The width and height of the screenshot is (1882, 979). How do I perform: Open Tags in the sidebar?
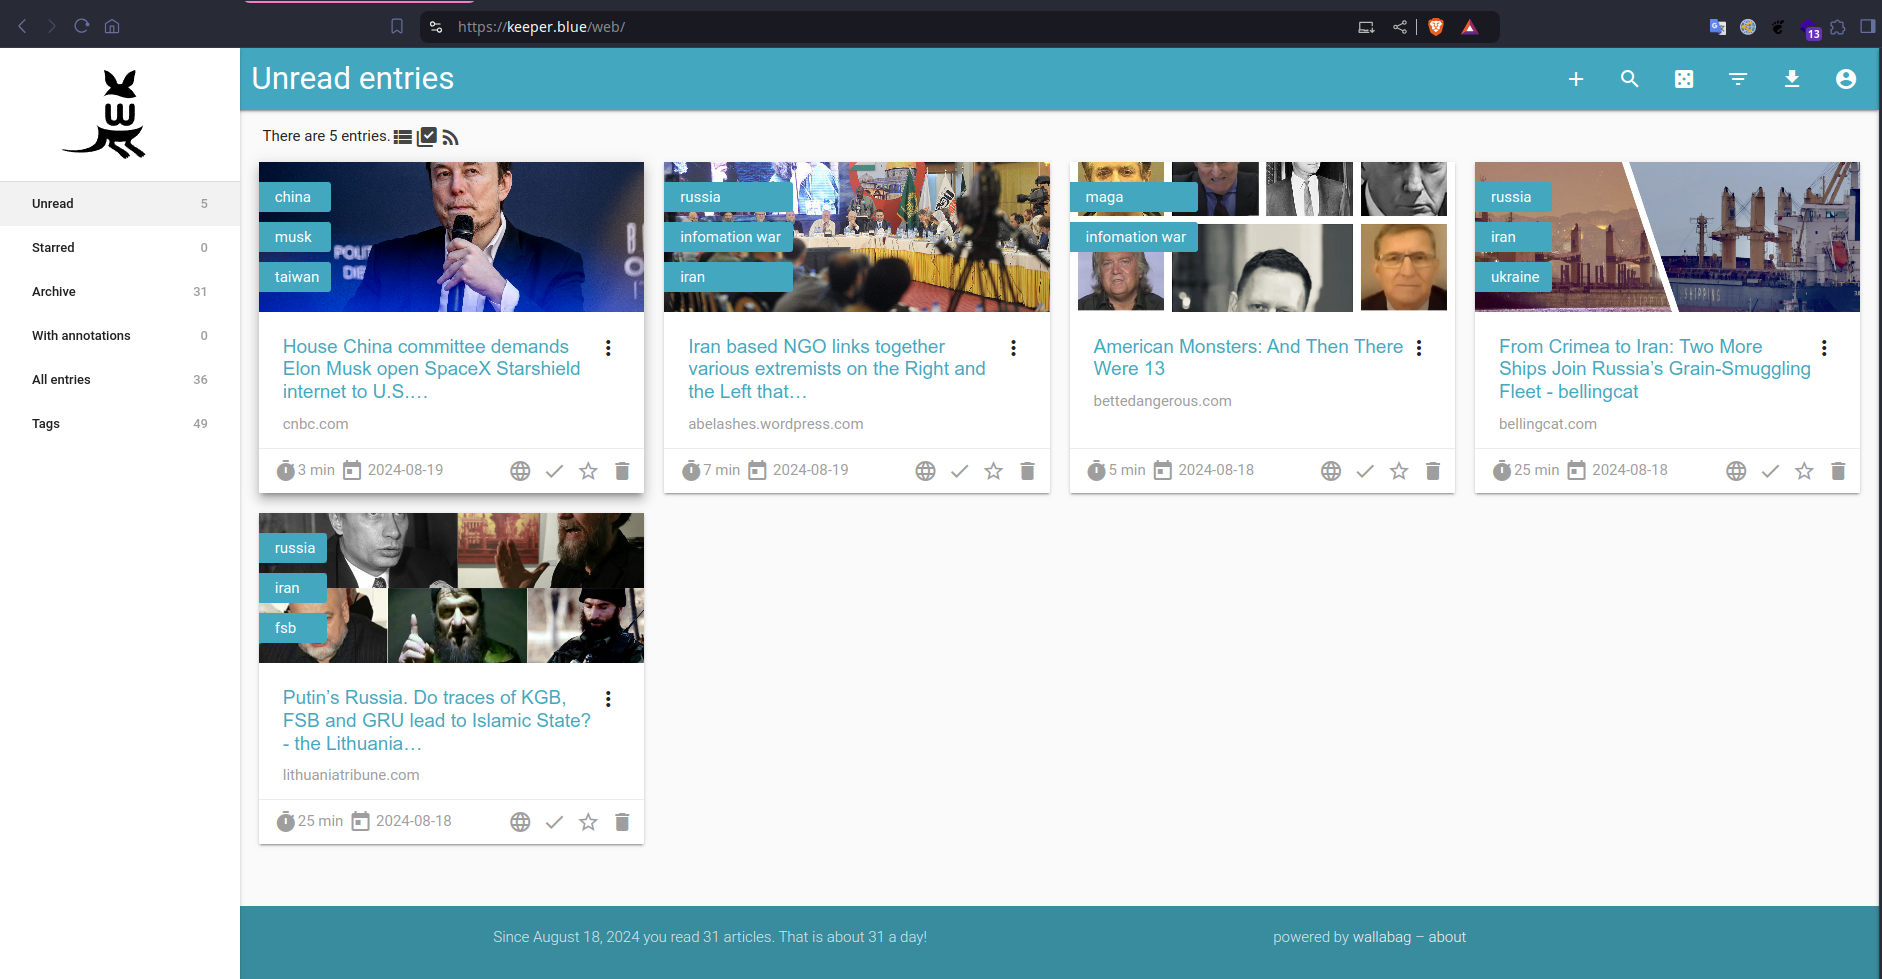coord(120,424)
